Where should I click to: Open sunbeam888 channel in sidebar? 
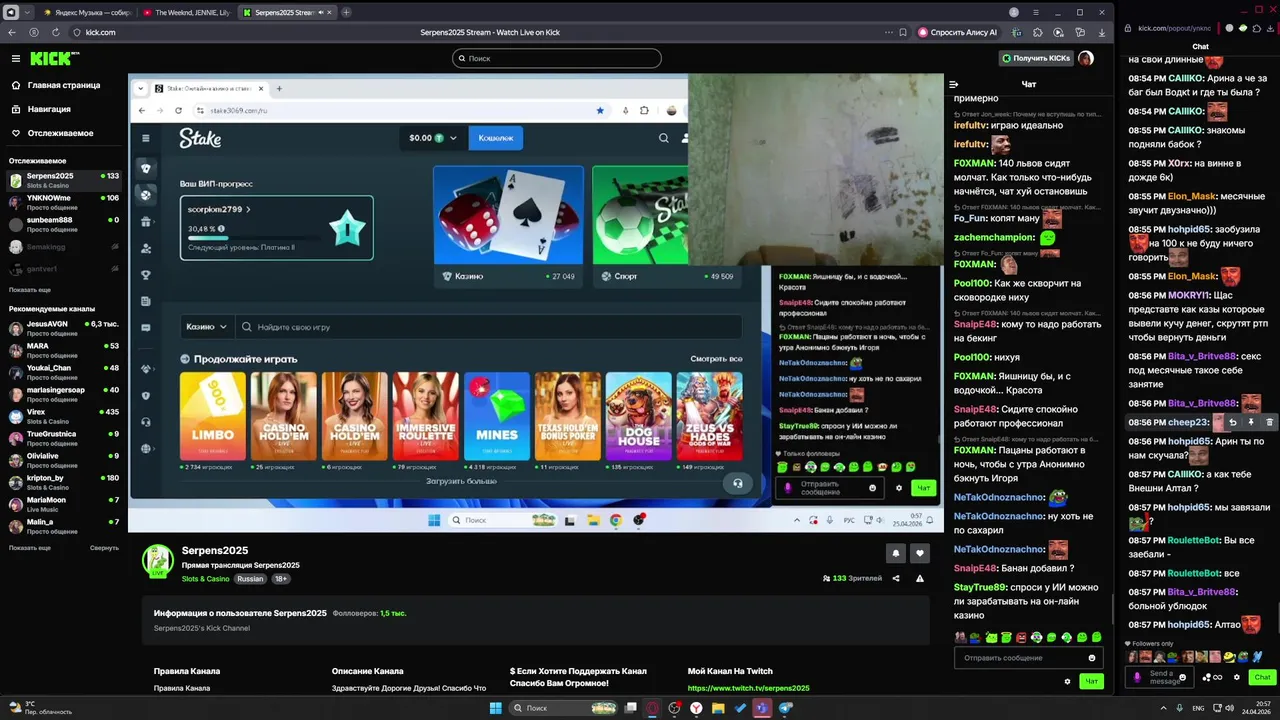pyautogui.click(x=64, y=224)
